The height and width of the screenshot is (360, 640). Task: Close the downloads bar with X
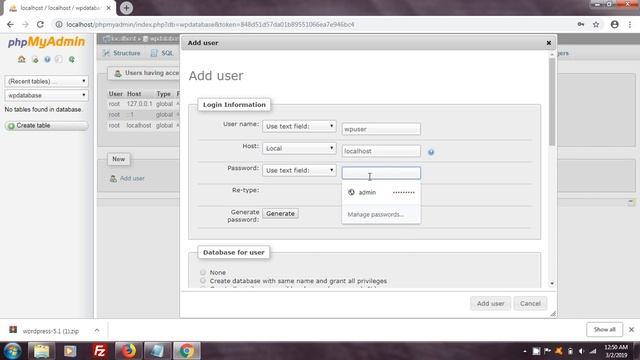[631, 329]
